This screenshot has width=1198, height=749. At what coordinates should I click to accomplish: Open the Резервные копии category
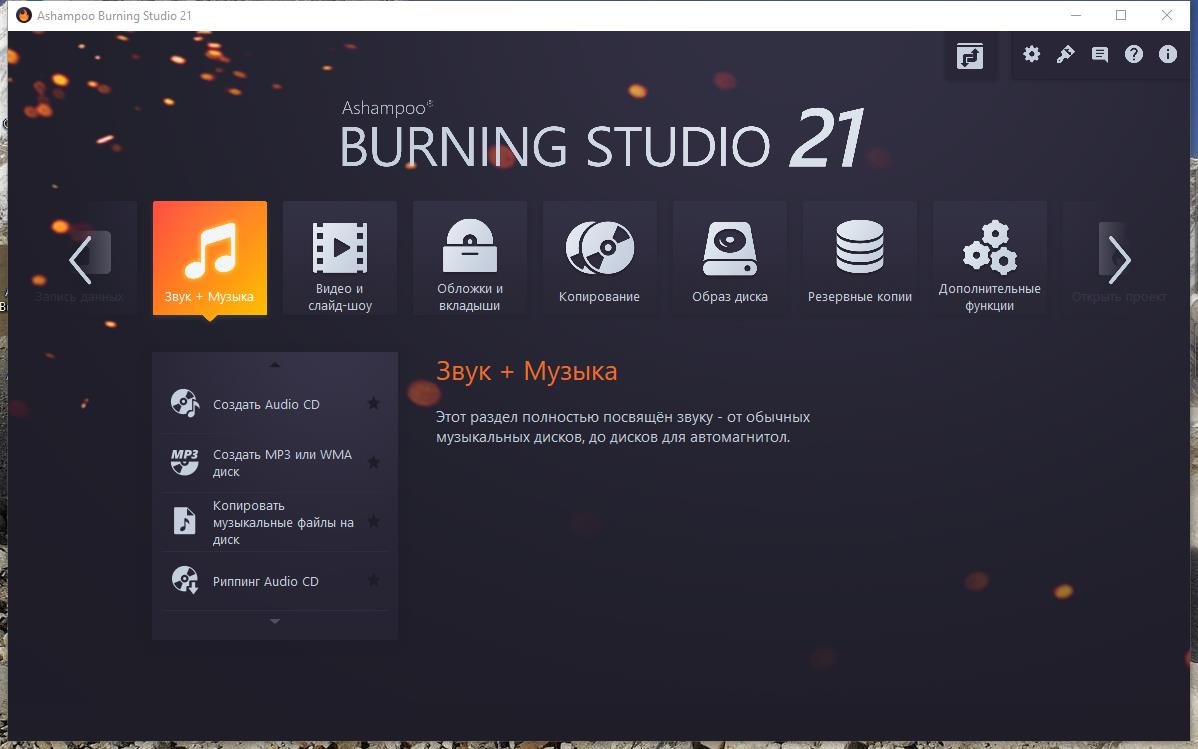point(860,259)
